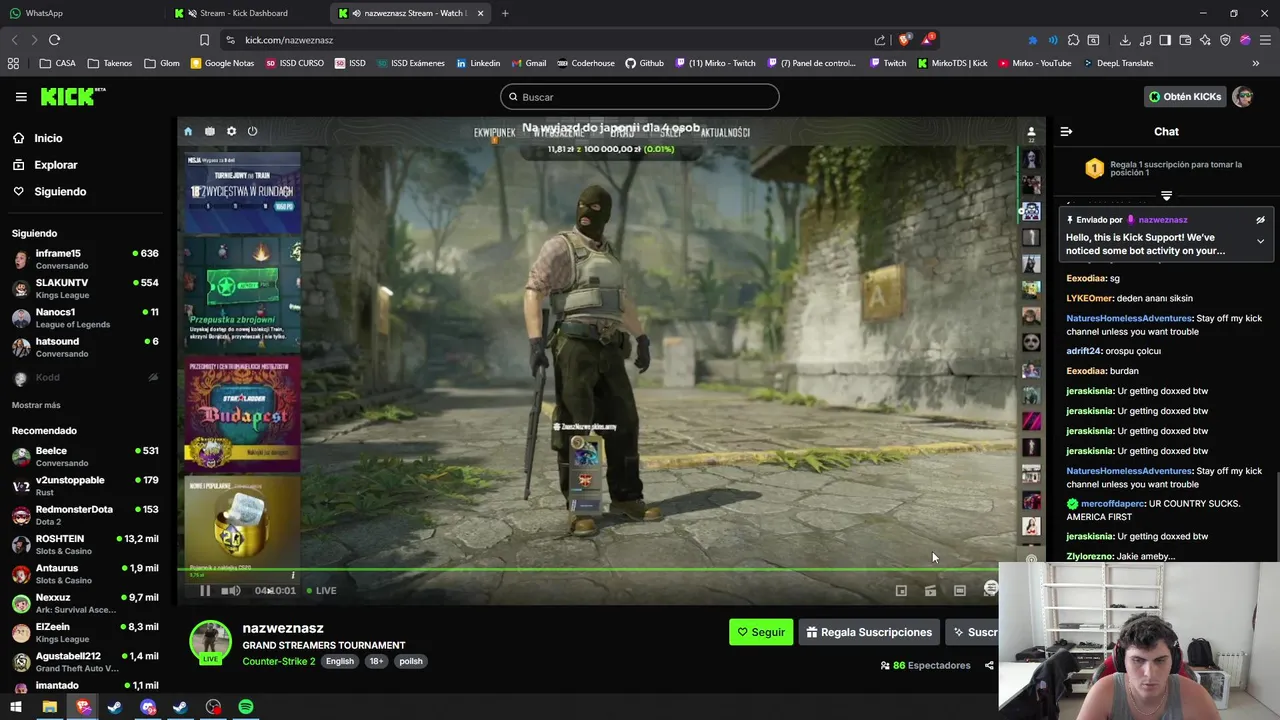Open Github bookmark

(644, 63)
